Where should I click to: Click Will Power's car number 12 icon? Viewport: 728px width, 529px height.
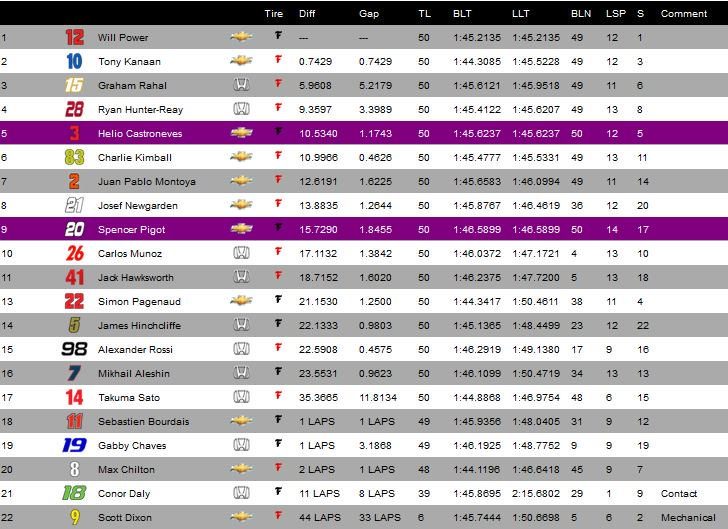coord(74,37)
